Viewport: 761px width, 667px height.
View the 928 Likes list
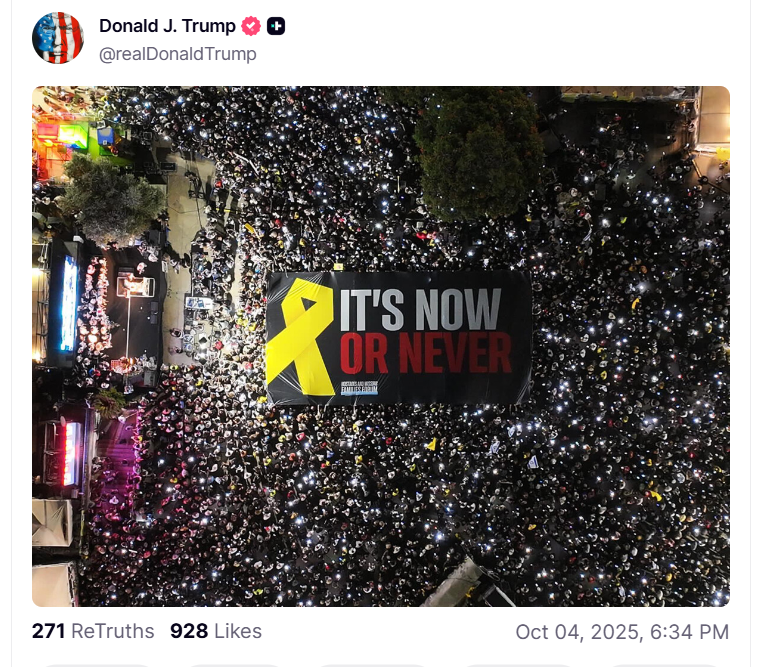click(x=216, y=632)
